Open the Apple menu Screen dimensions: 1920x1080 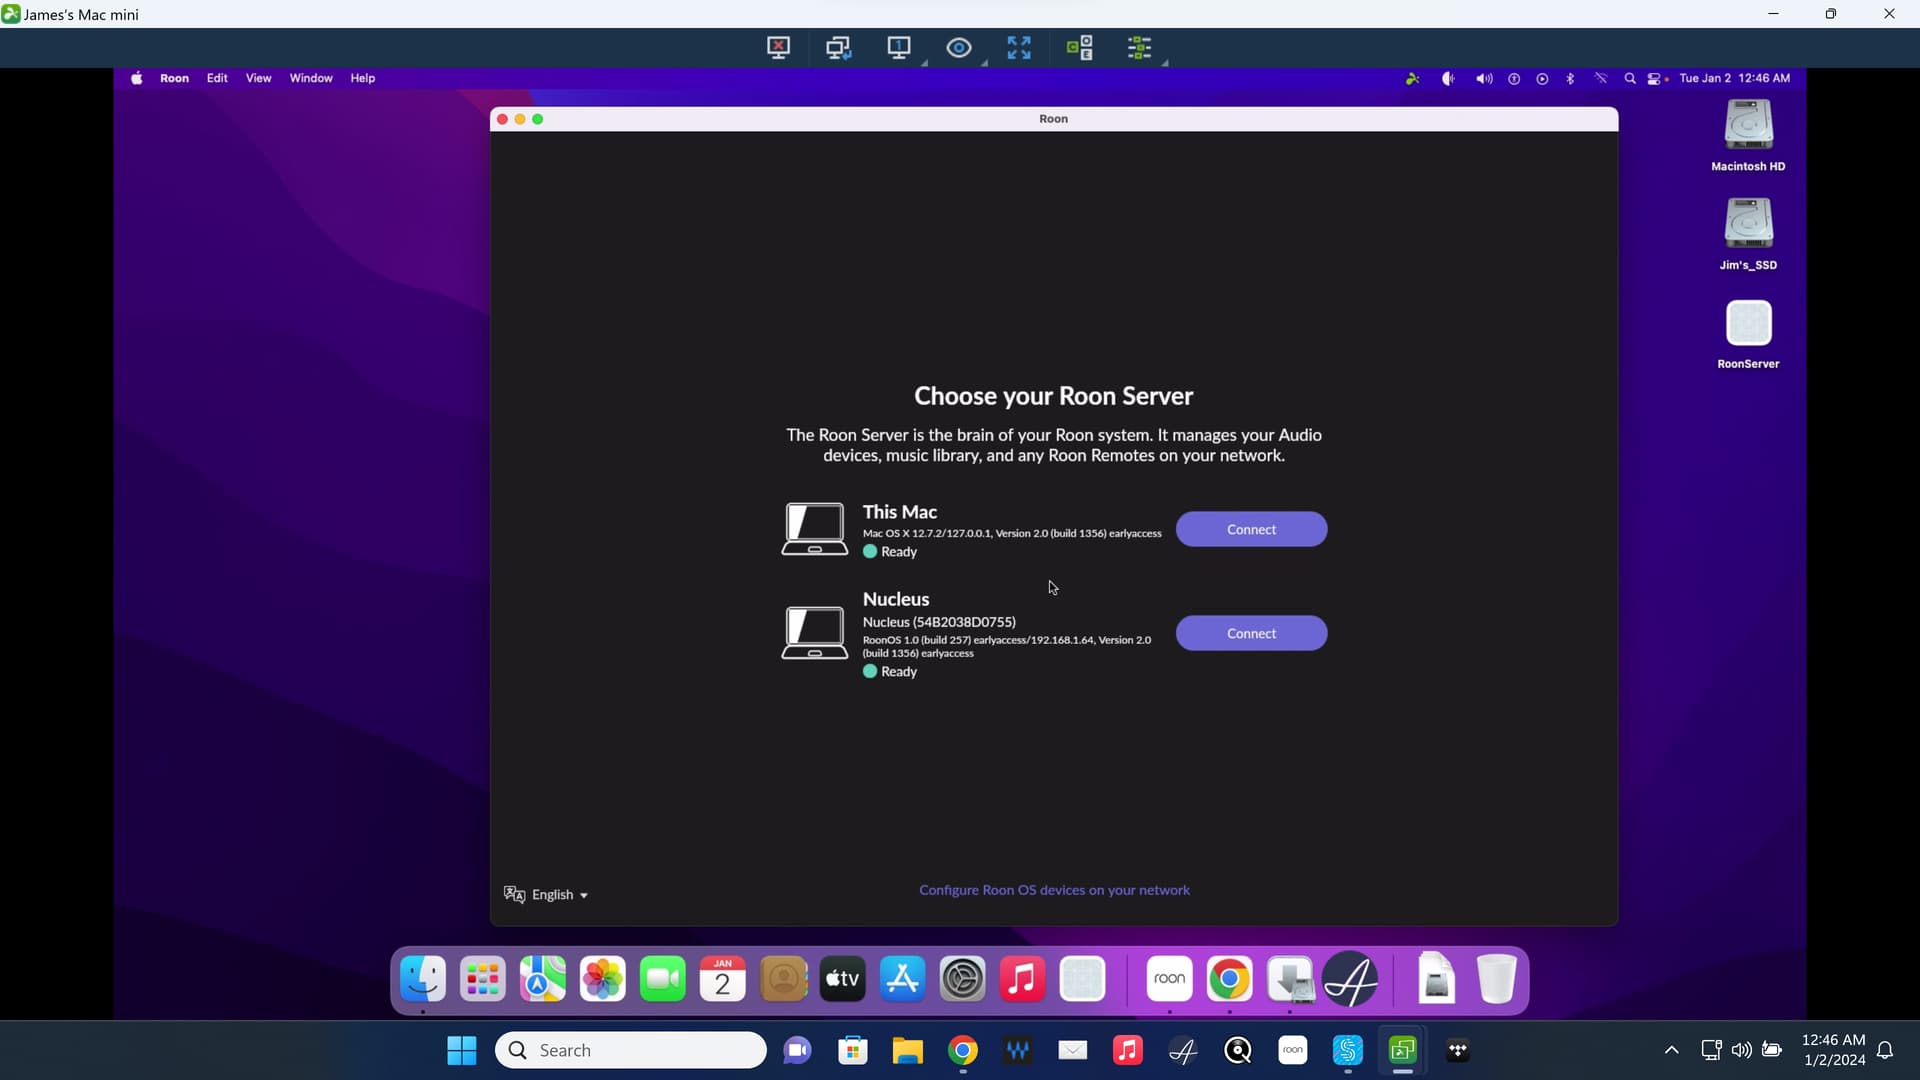pos(137,78)
